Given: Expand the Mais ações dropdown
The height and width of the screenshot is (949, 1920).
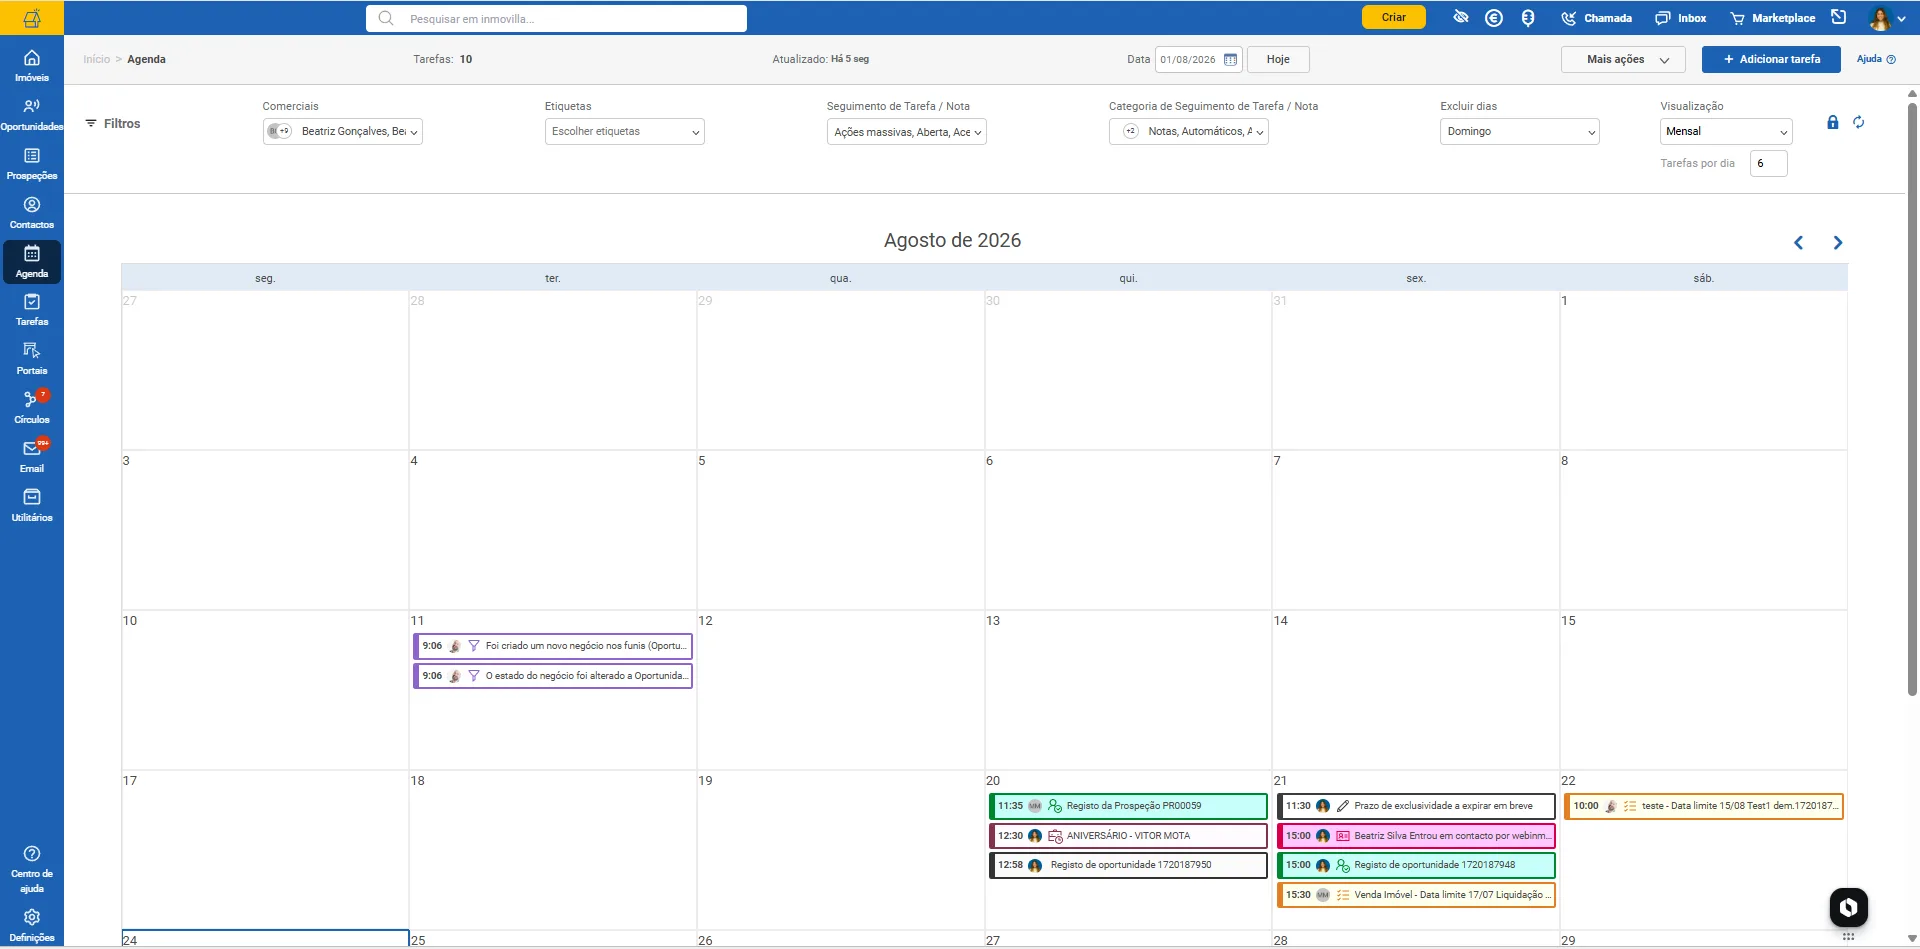Looking at the screenshot, I should [x=1623, y=59].
